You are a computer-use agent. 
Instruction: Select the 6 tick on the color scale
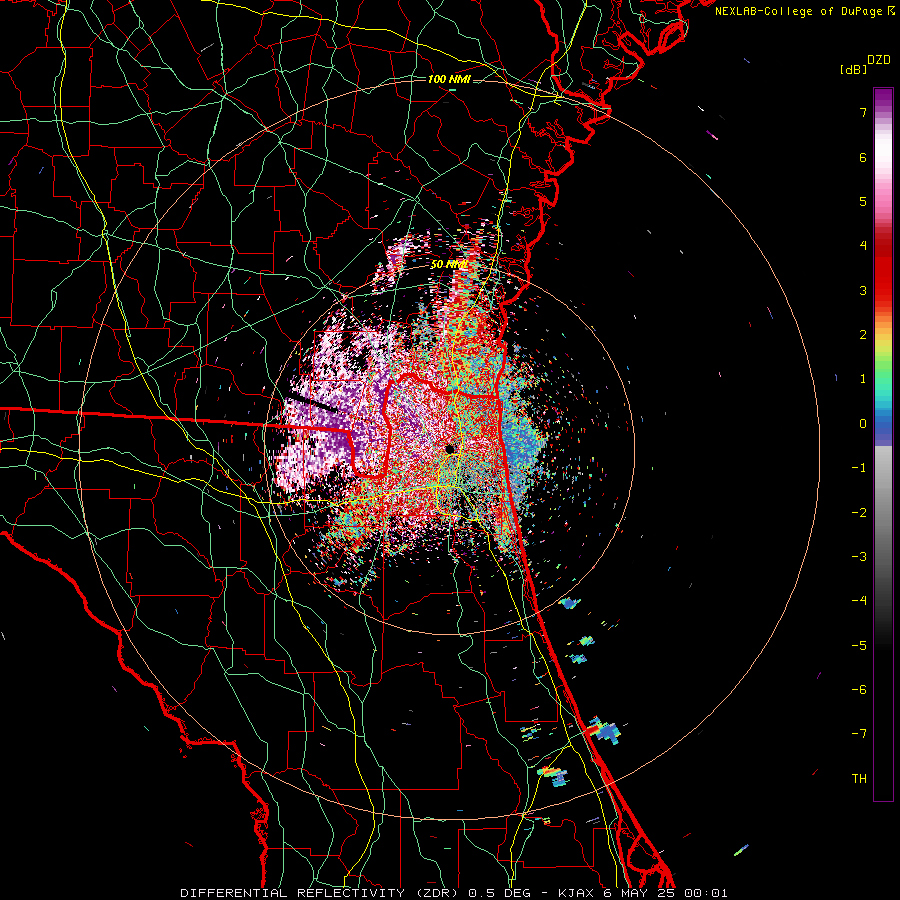tap(863, 157)
